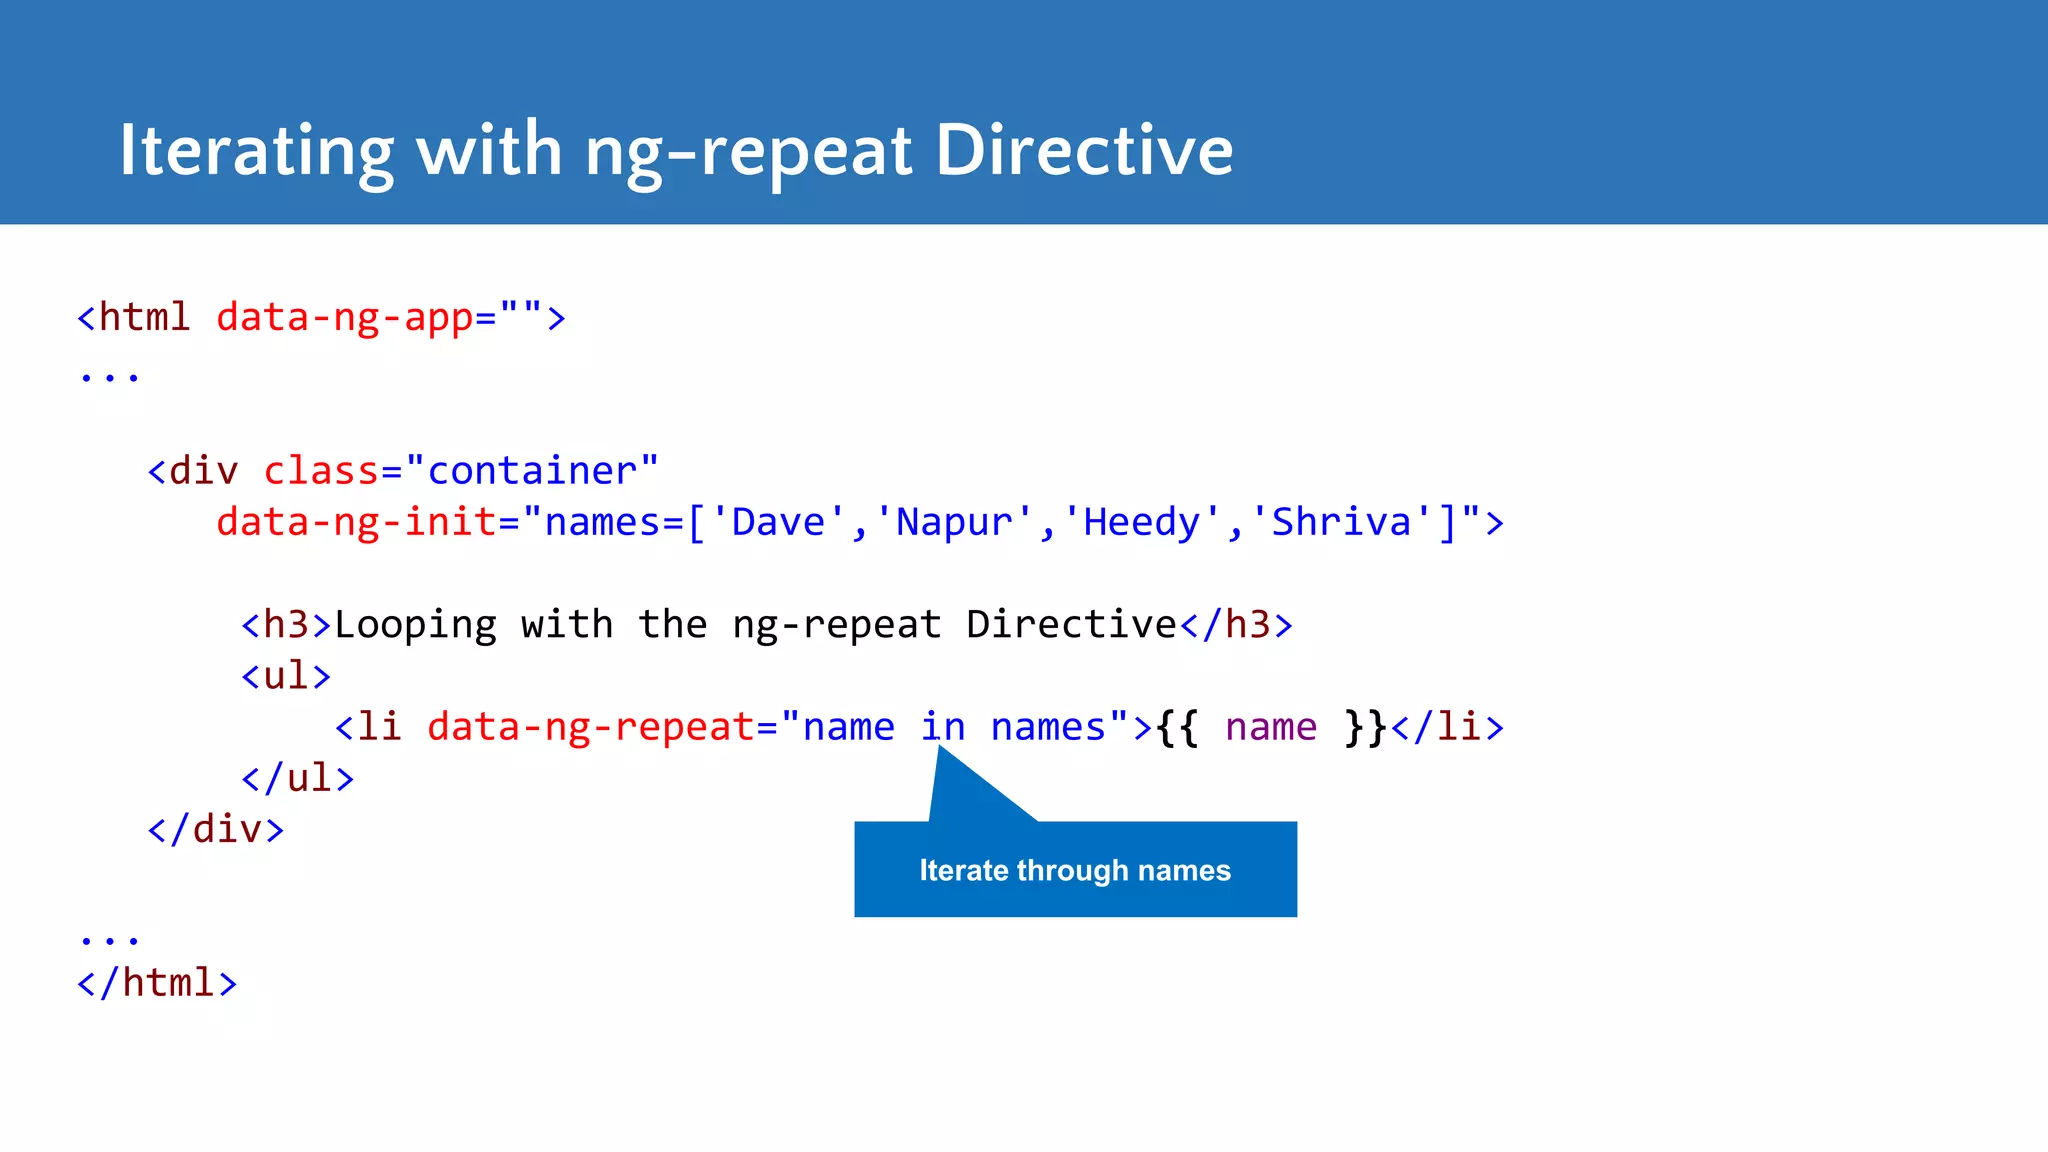Click the opening ul tag
The height and width of the screenshot is (1152, 2048).
click(285, 675)
